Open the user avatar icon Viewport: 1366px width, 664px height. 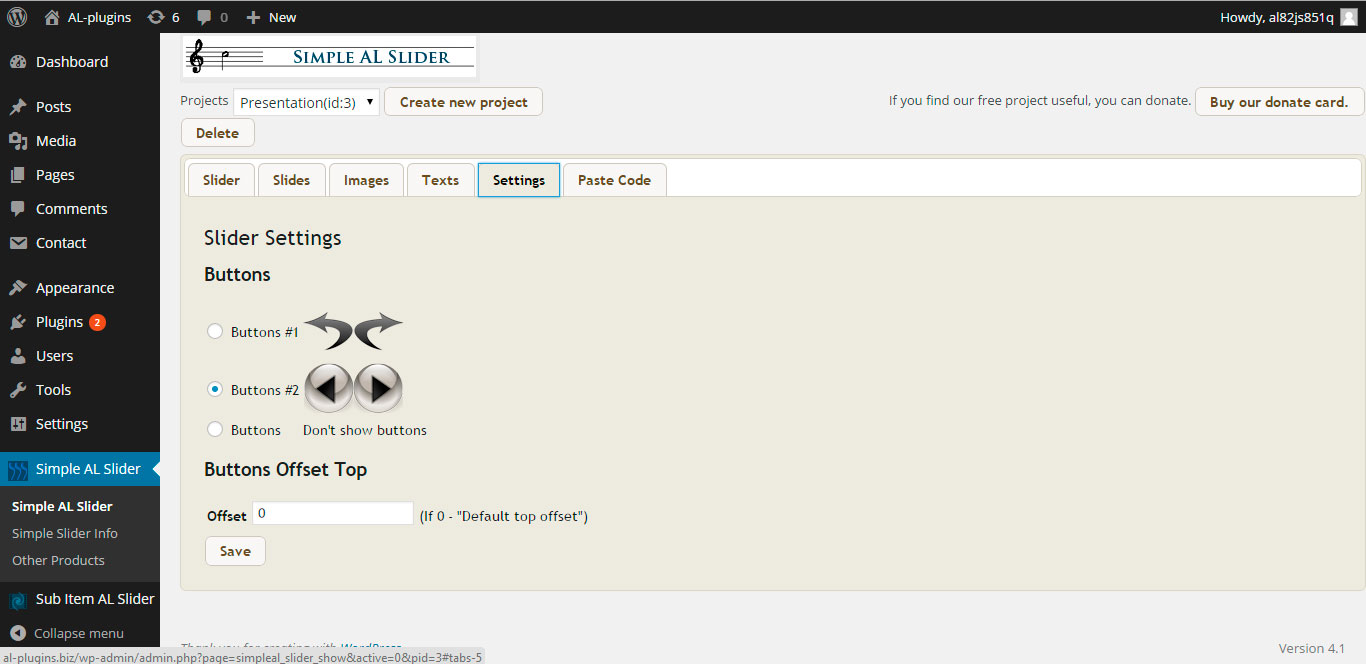tap(1348, 17)
